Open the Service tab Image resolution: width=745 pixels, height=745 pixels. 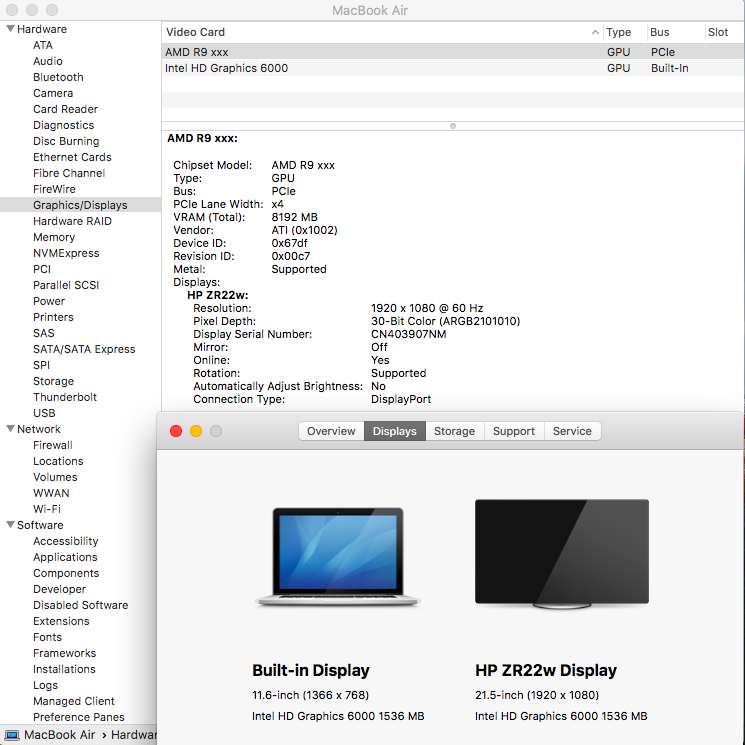[x=573, y=431]
